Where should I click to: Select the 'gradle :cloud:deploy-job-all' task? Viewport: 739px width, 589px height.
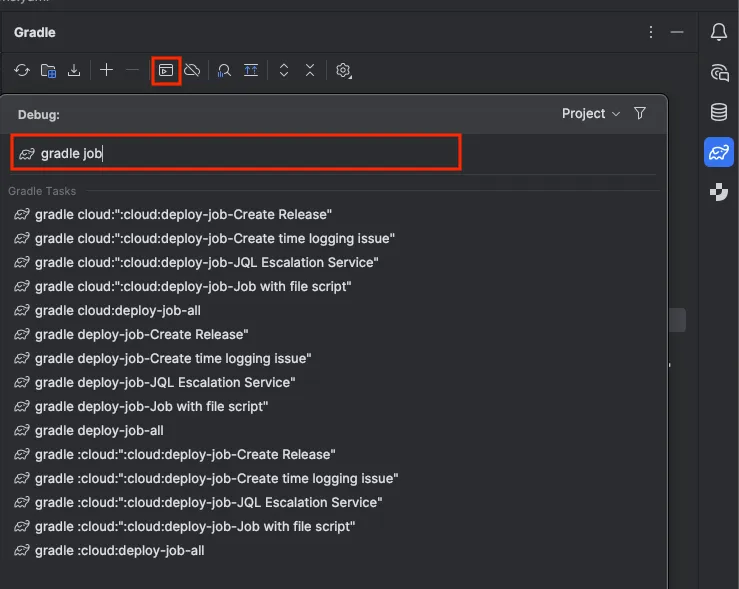click(334, 551)
